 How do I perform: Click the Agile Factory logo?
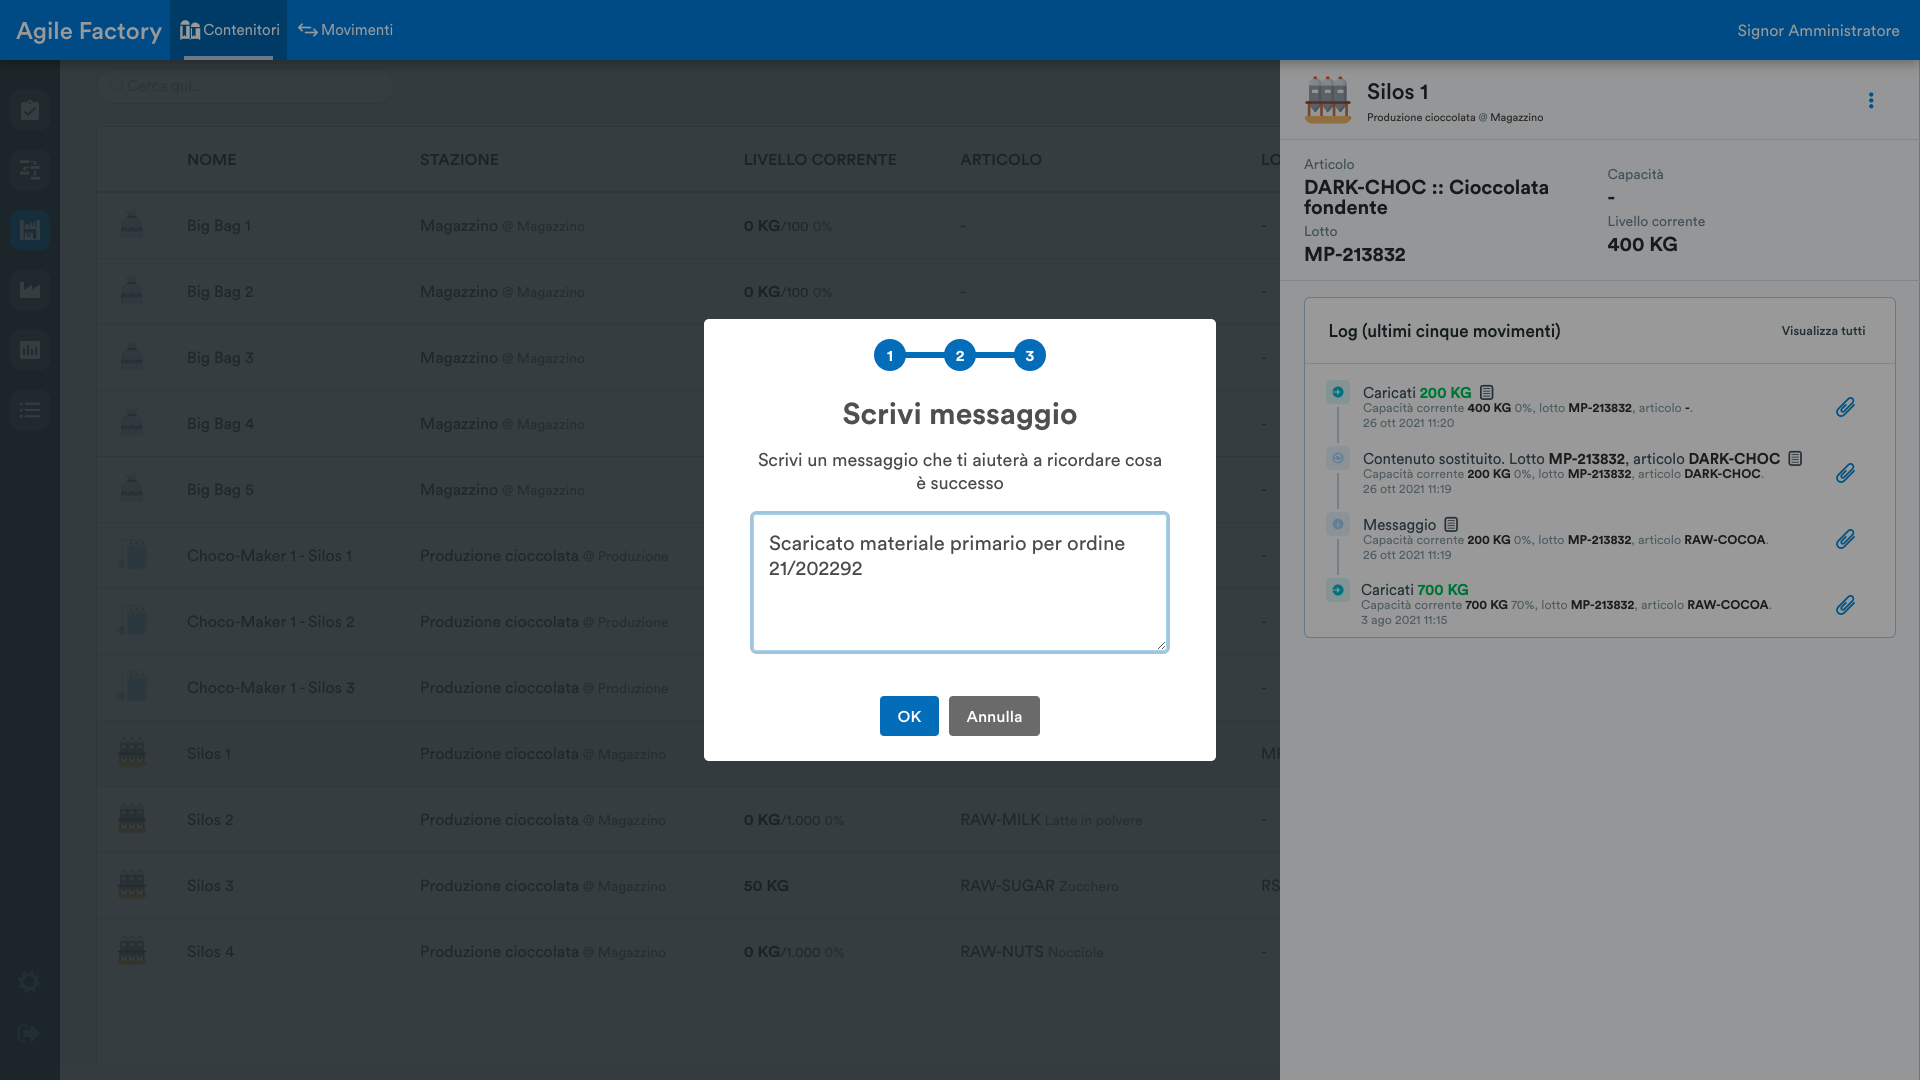point(89,31)
